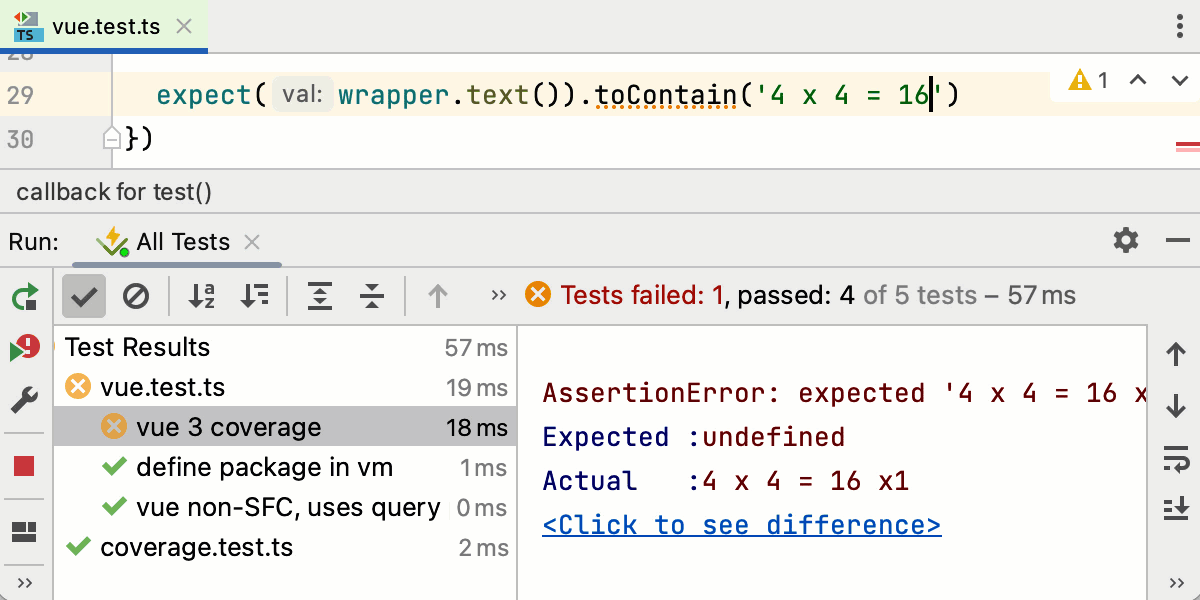Stop the running test process
This screenshot has width=1200, height=600.
(x=25, y=466)
